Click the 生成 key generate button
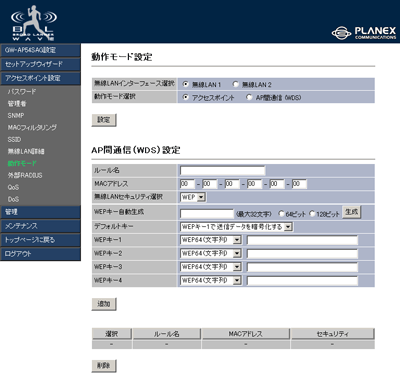400x380 pixels. tap(352, 212)
